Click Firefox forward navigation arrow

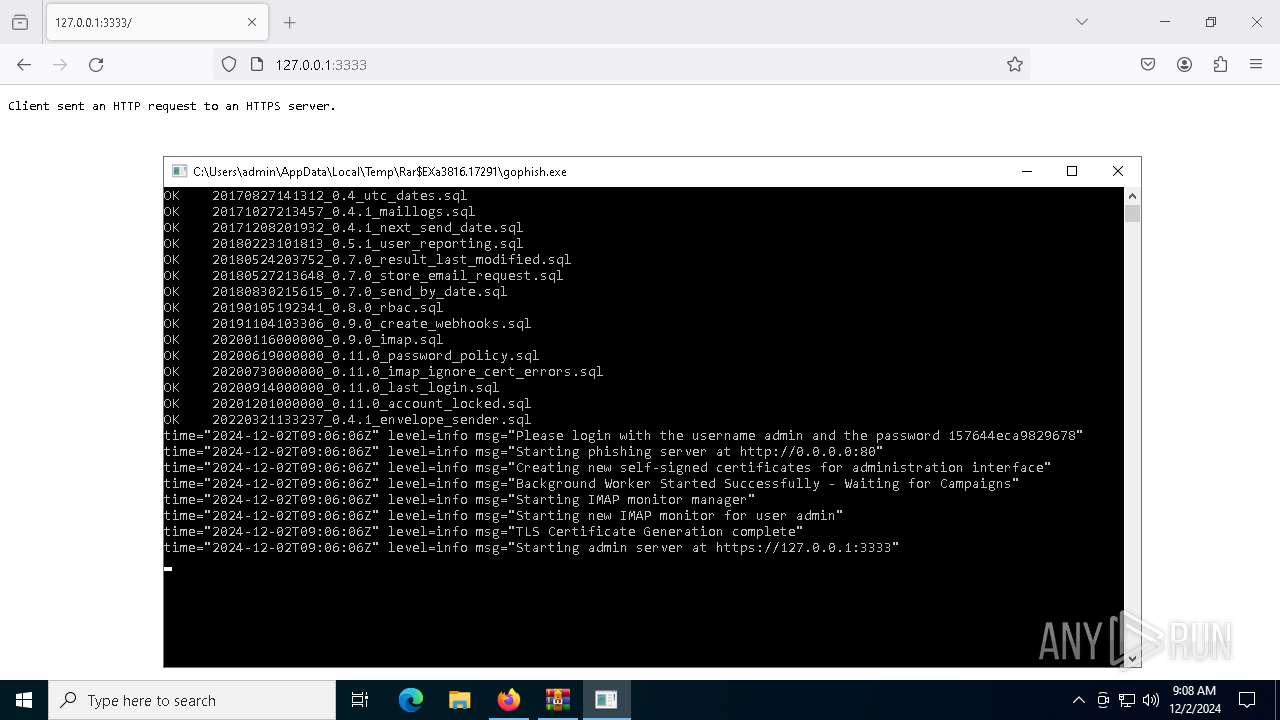point(60,64)
